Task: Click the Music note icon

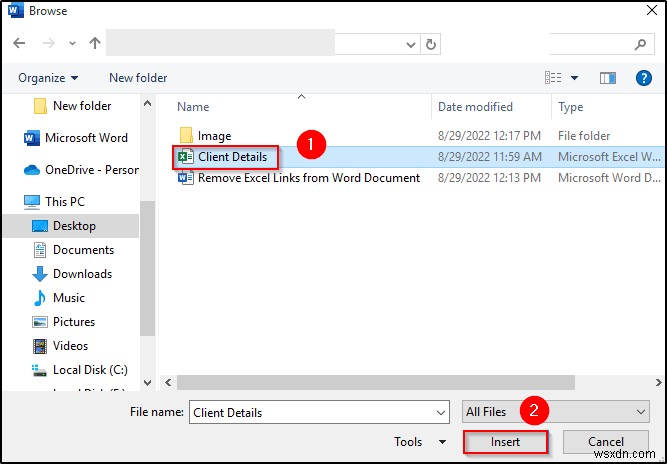Action: point(40,298)
